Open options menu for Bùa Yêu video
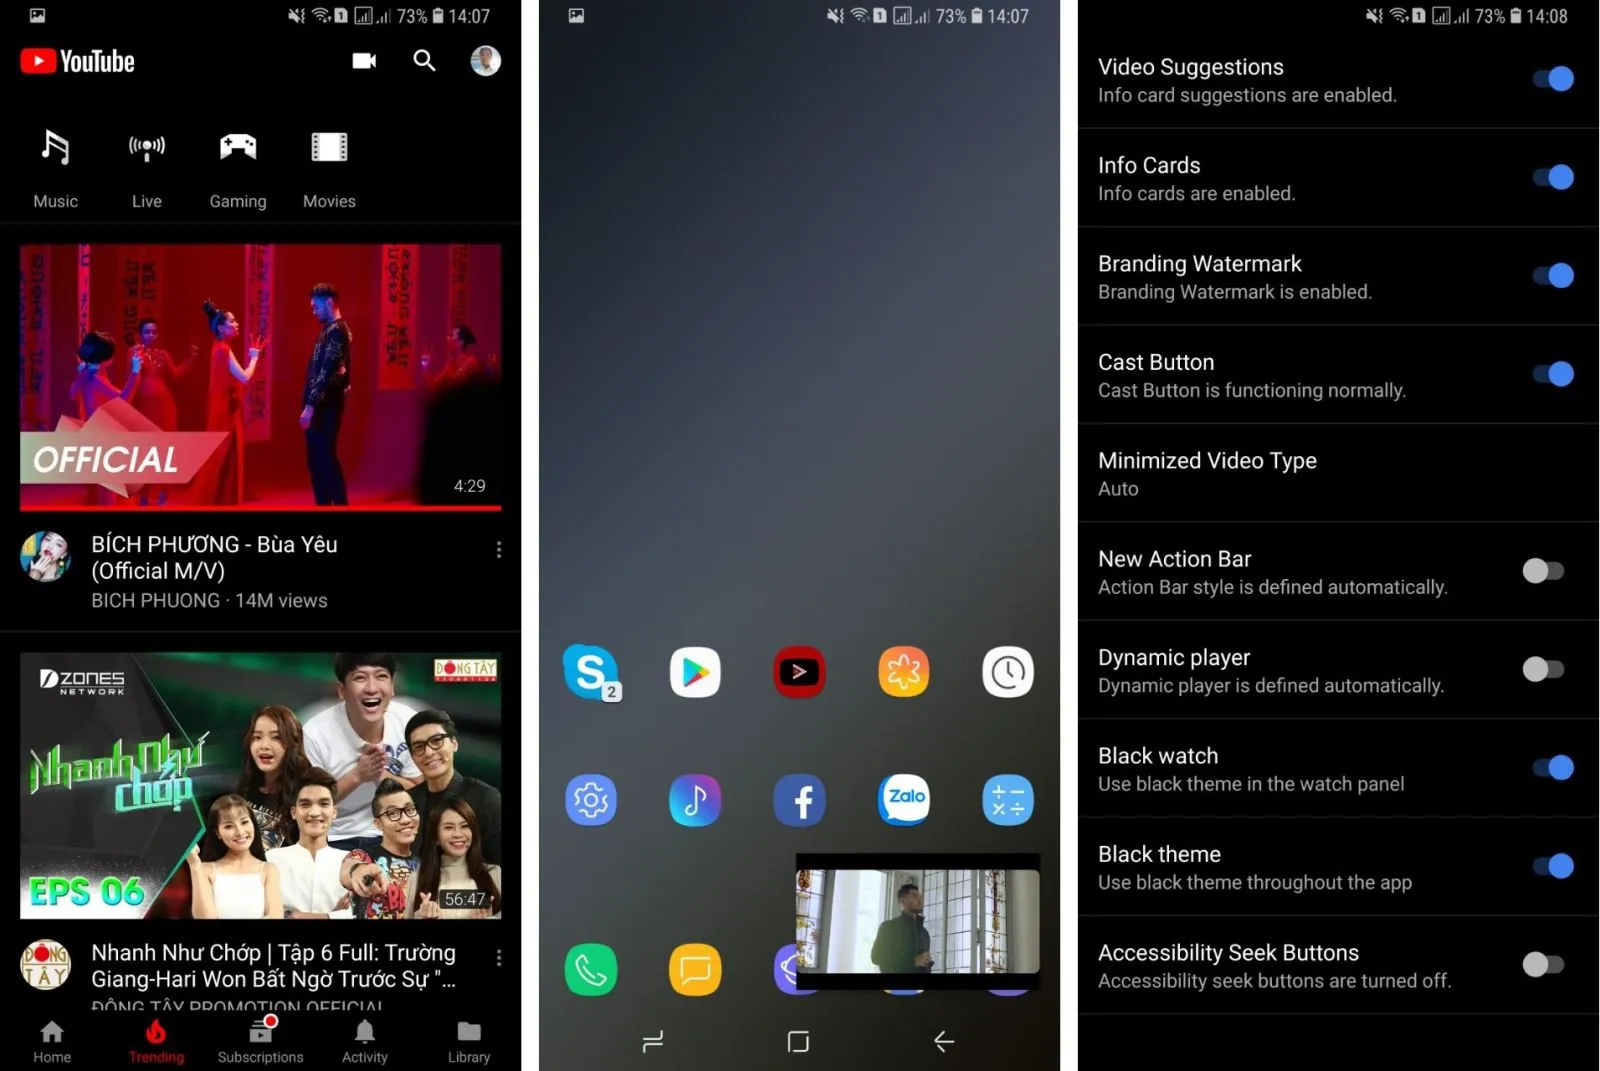Screen dimensions: 1600x1071 [x=498, y=550]
